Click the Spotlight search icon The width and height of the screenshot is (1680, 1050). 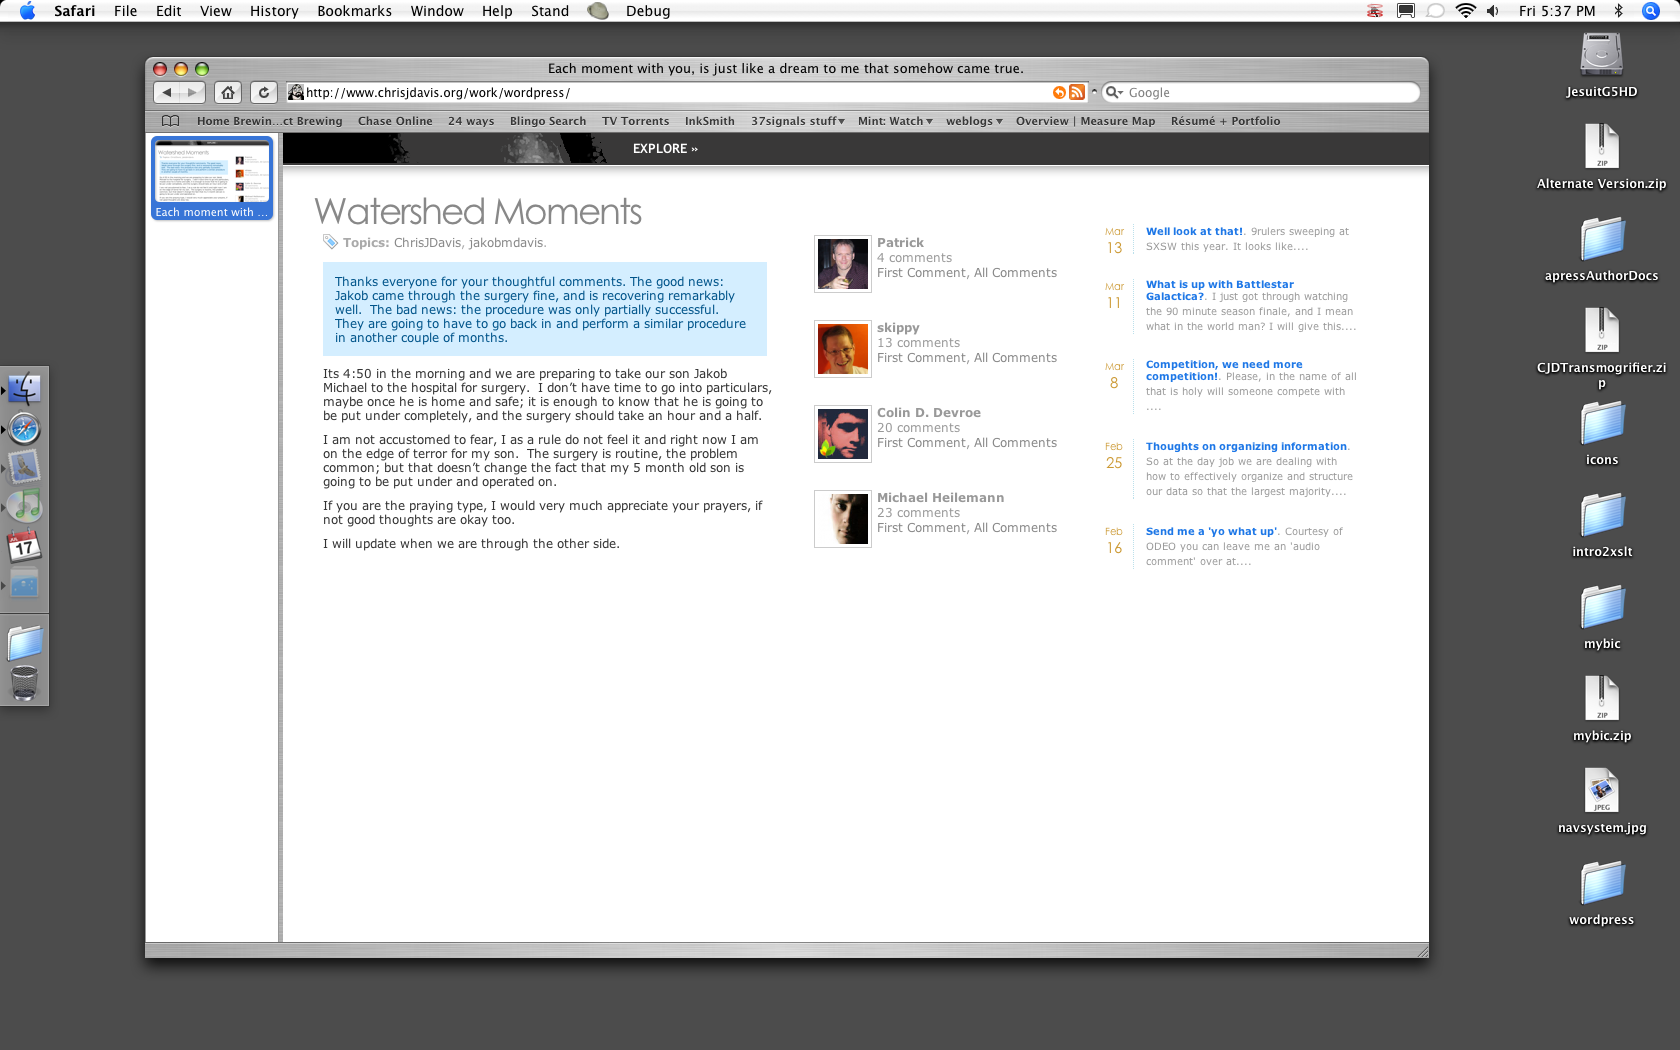[x=1651, y=11]
